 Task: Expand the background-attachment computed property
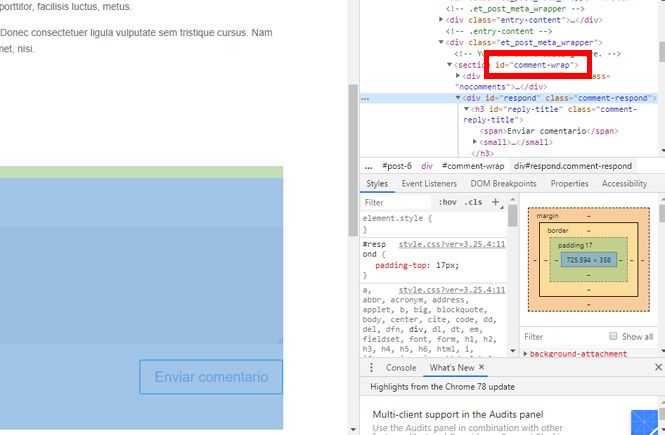click(x=526, y=354)
